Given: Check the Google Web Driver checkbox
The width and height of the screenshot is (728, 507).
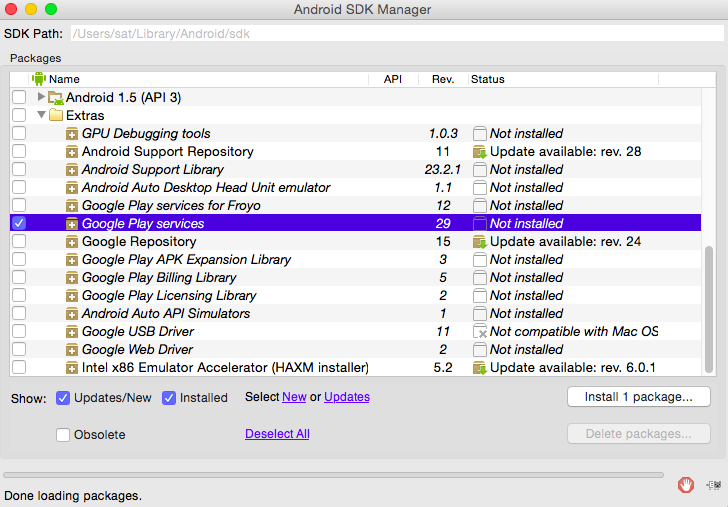Looking at the screenshot, I should coord(19,349).
